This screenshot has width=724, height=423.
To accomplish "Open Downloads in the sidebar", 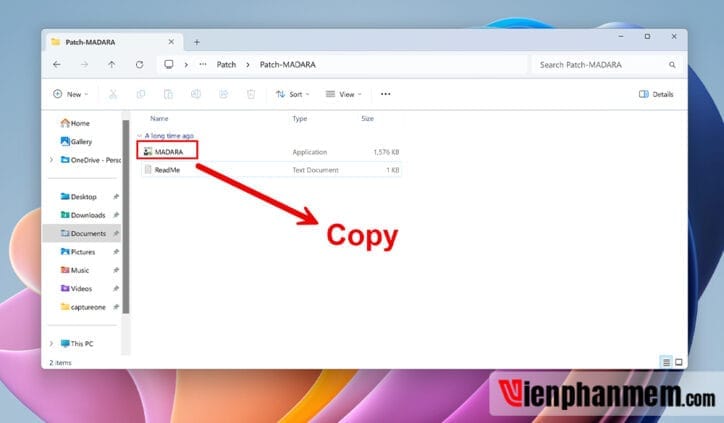I will (83, 215).
